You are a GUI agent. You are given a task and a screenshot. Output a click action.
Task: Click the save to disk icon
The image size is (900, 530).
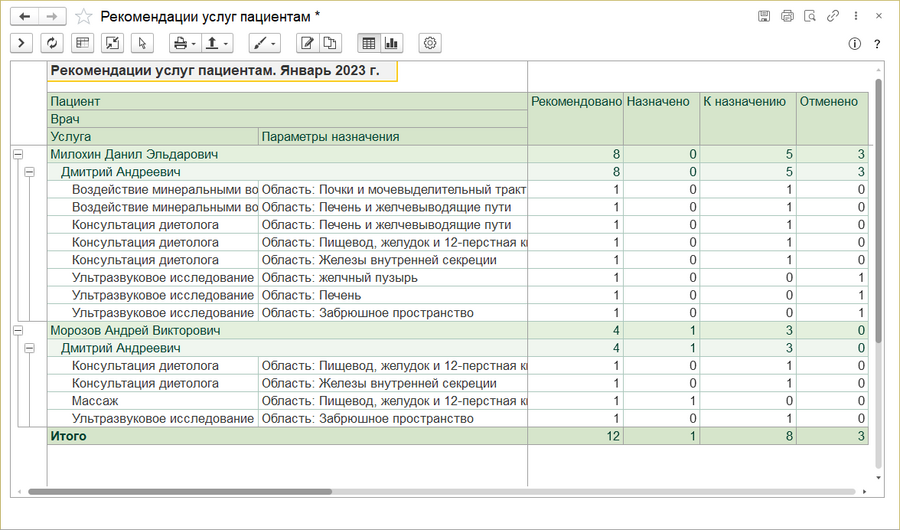coord(764,16)
